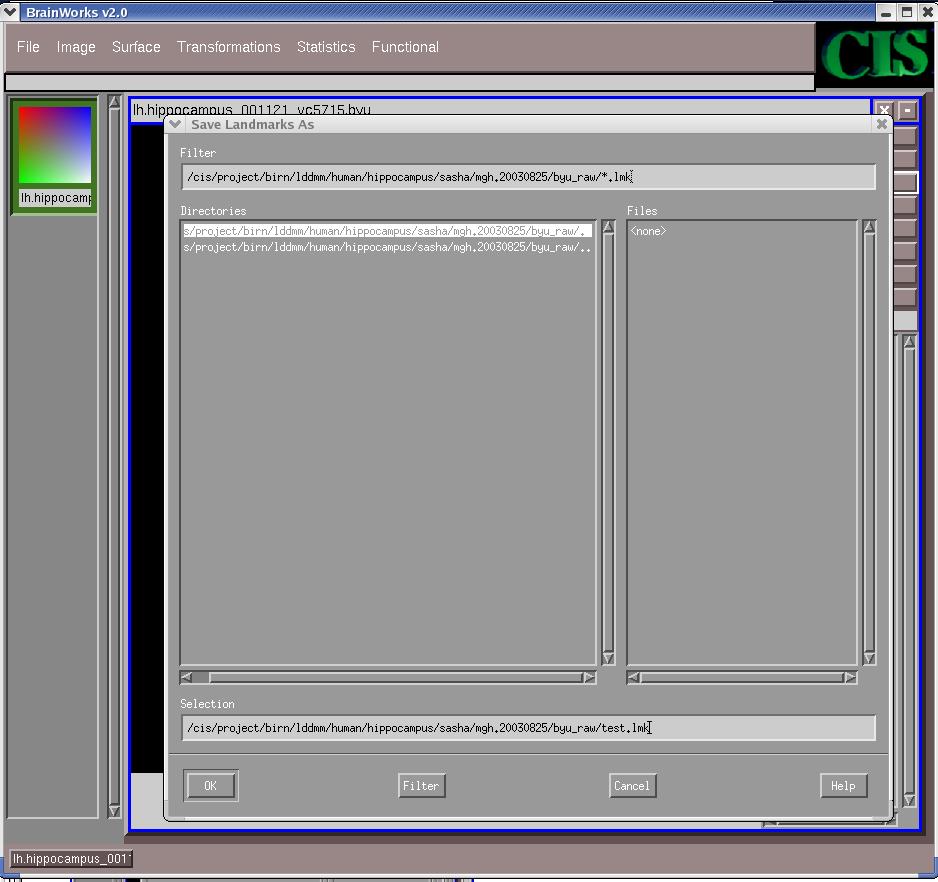Click down arrow of thumbnail panel scrollbar
Viewport: 938px width, 882px height.
[114, 811]
